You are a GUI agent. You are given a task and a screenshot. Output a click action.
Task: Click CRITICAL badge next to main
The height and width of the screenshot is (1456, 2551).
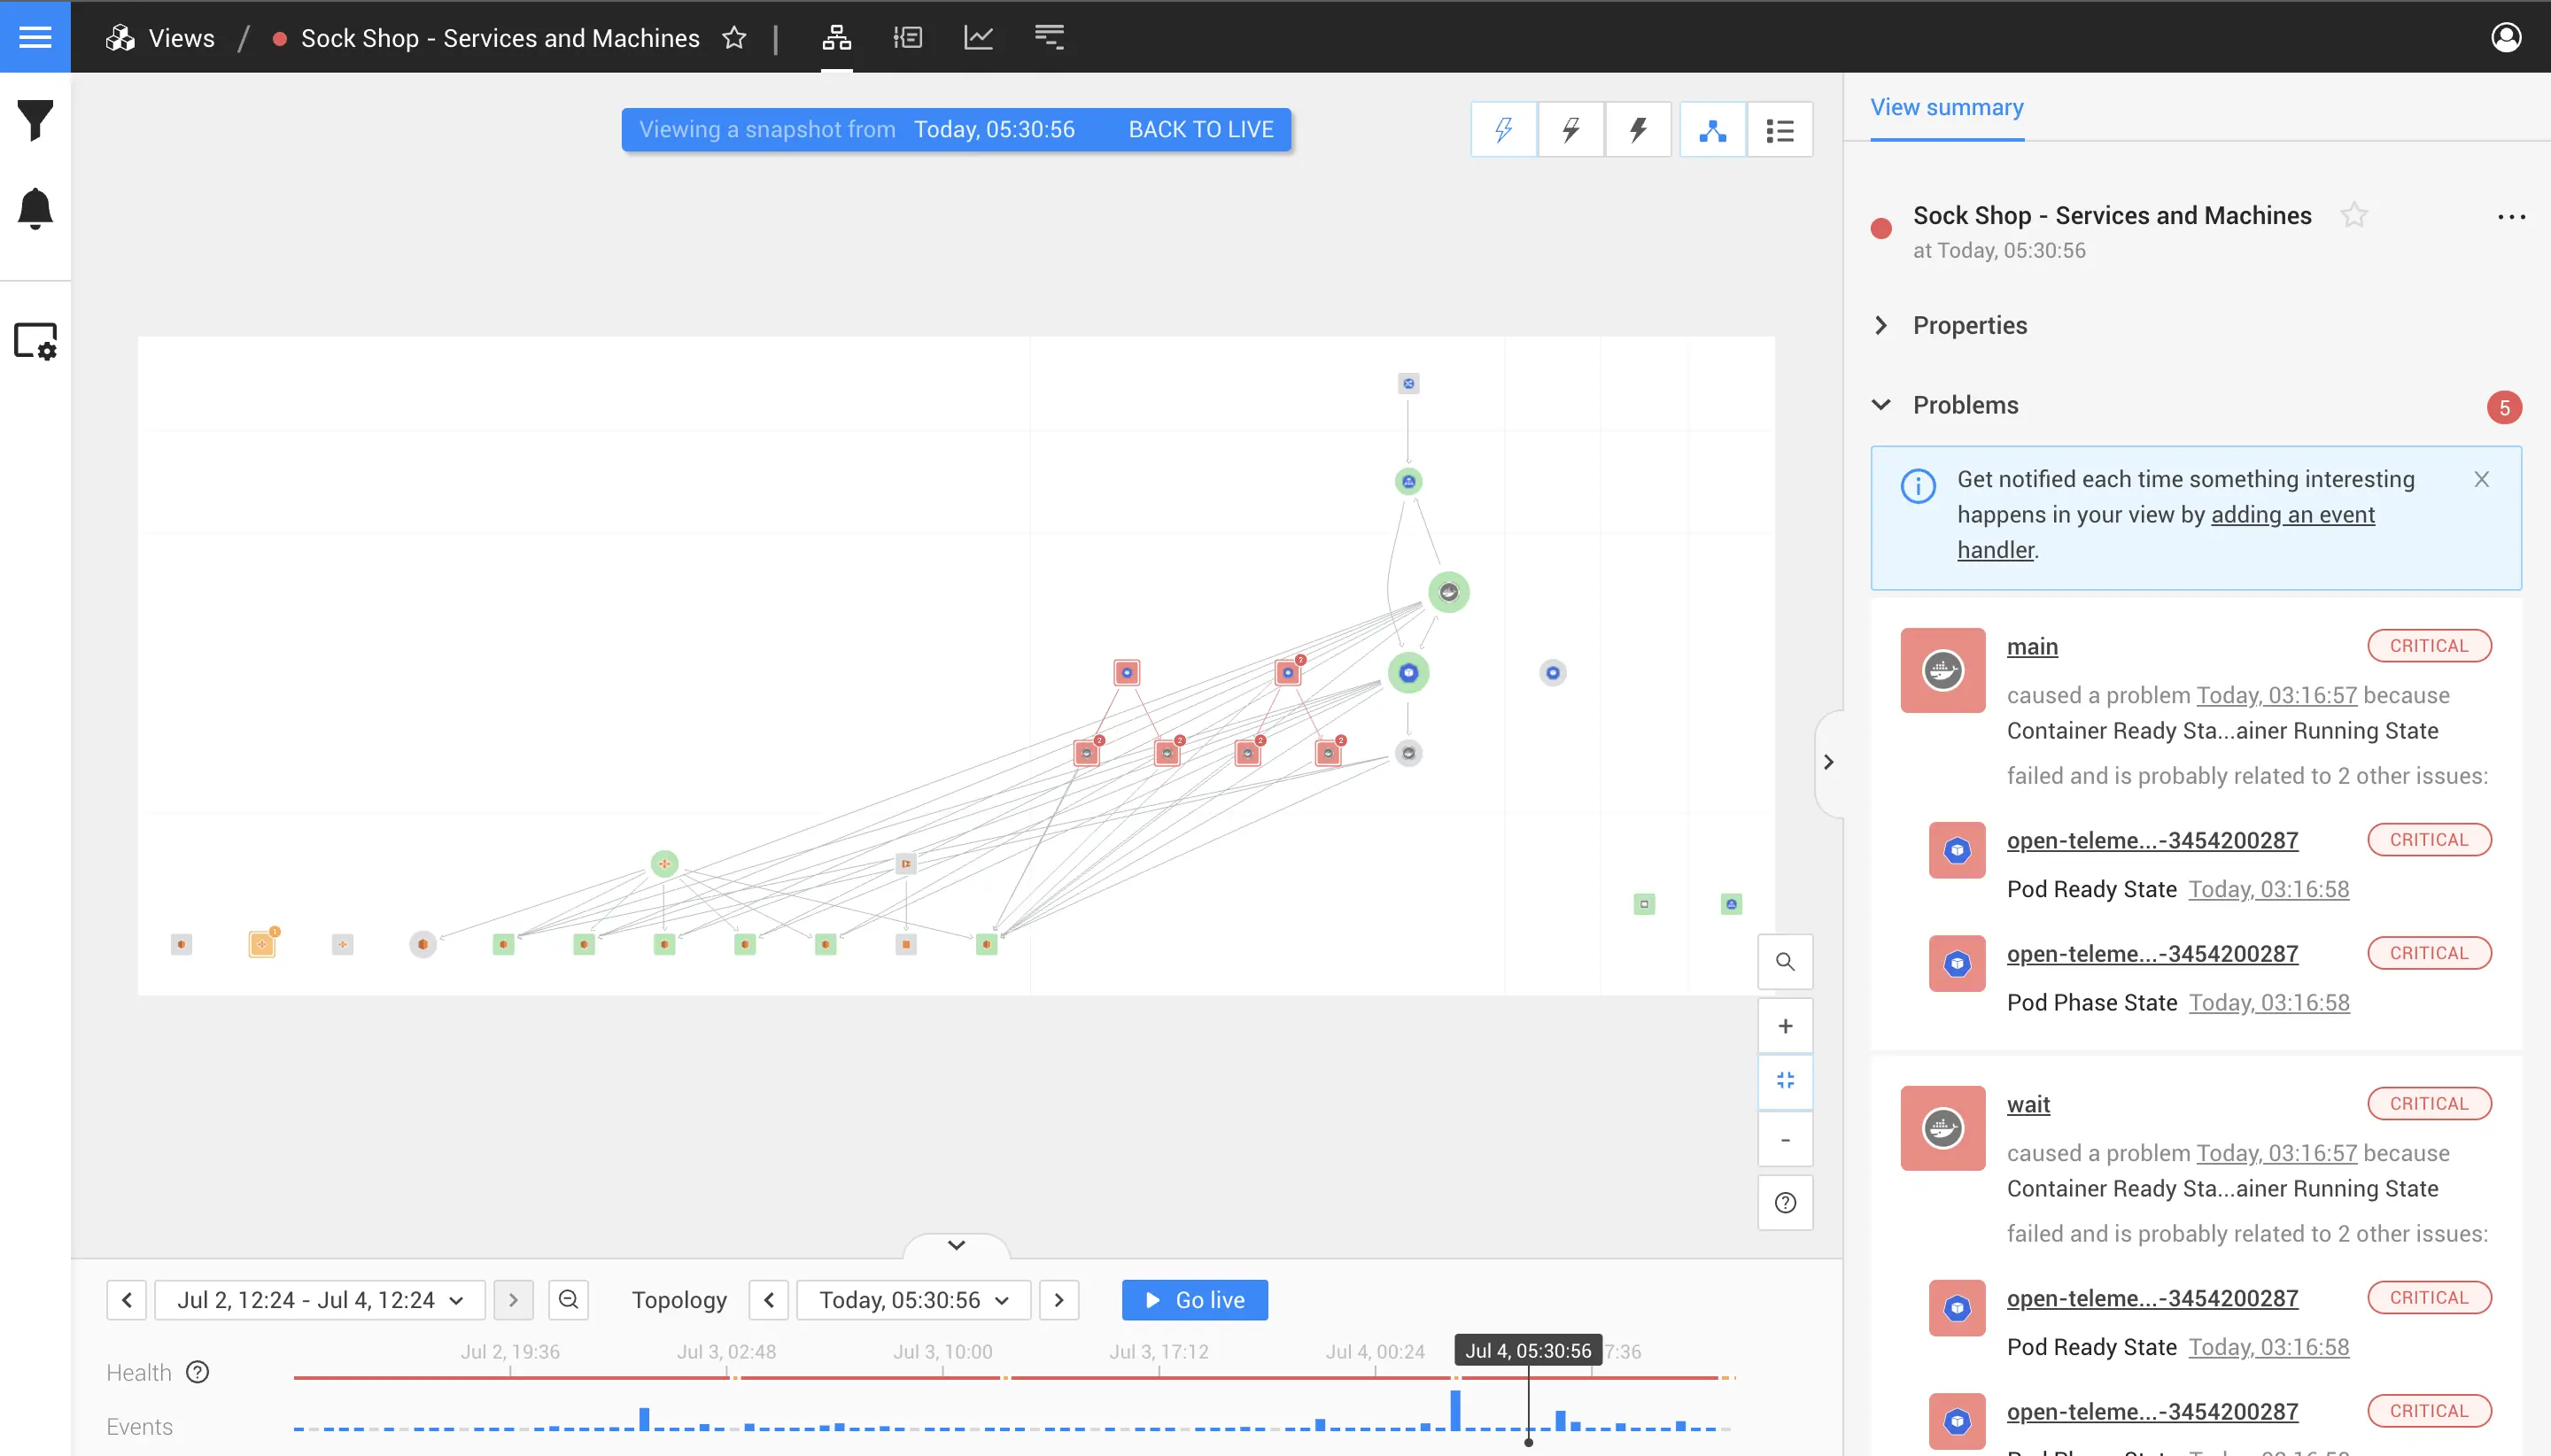pyautogui.click(x=2428, y=646)
